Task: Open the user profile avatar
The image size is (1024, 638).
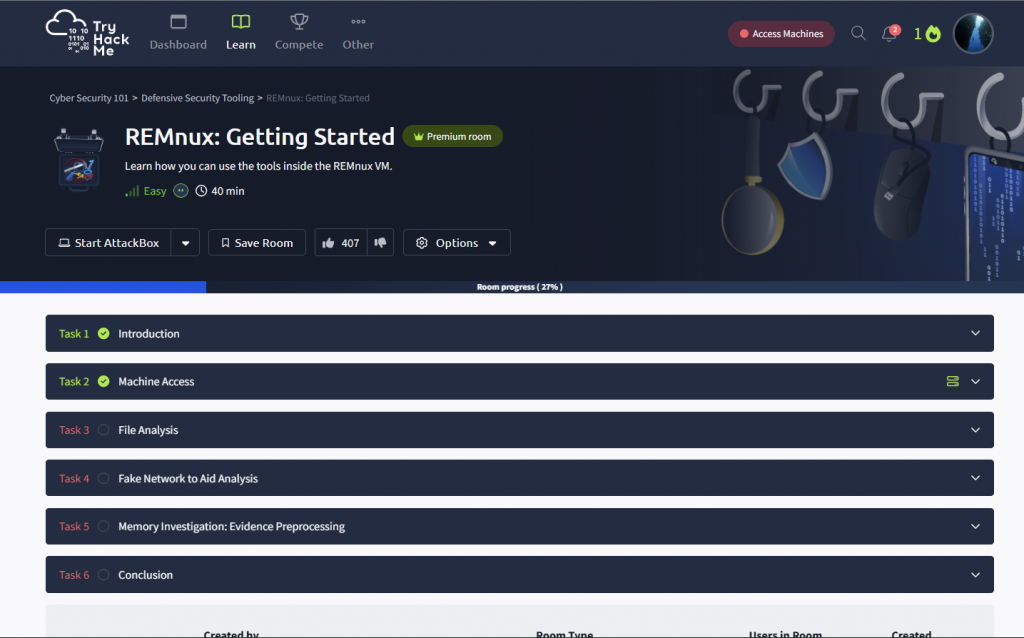Action: coord(972,33)
